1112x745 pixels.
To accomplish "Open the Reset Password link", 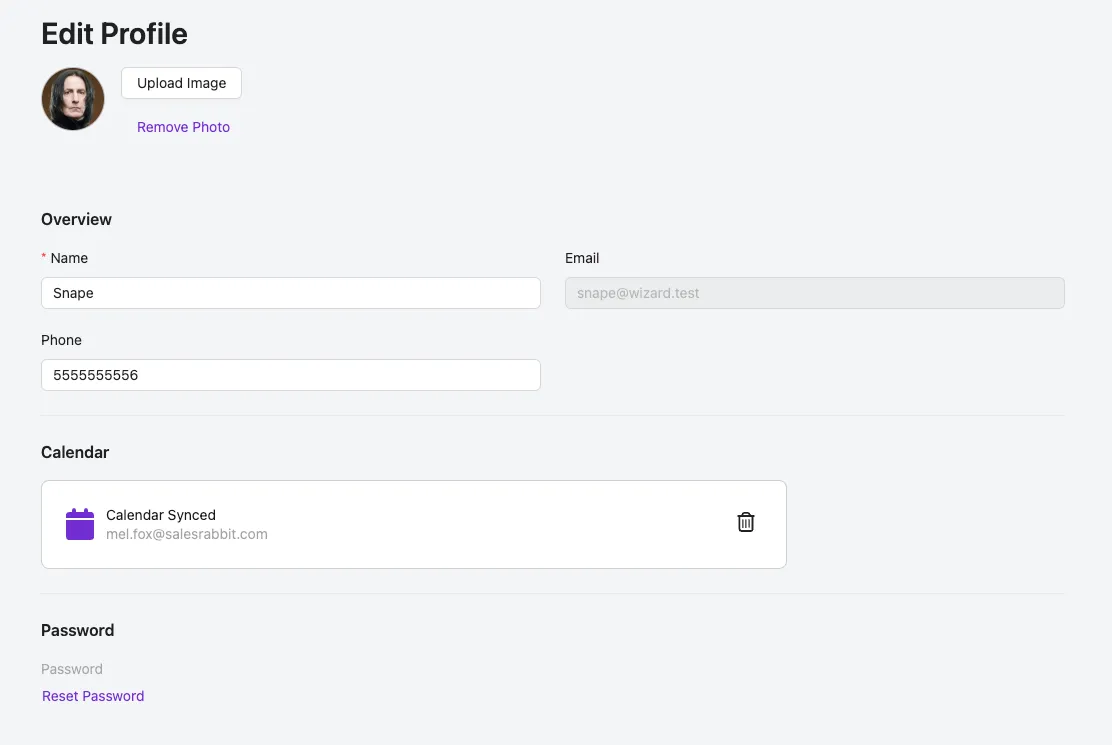I will 93,696.
